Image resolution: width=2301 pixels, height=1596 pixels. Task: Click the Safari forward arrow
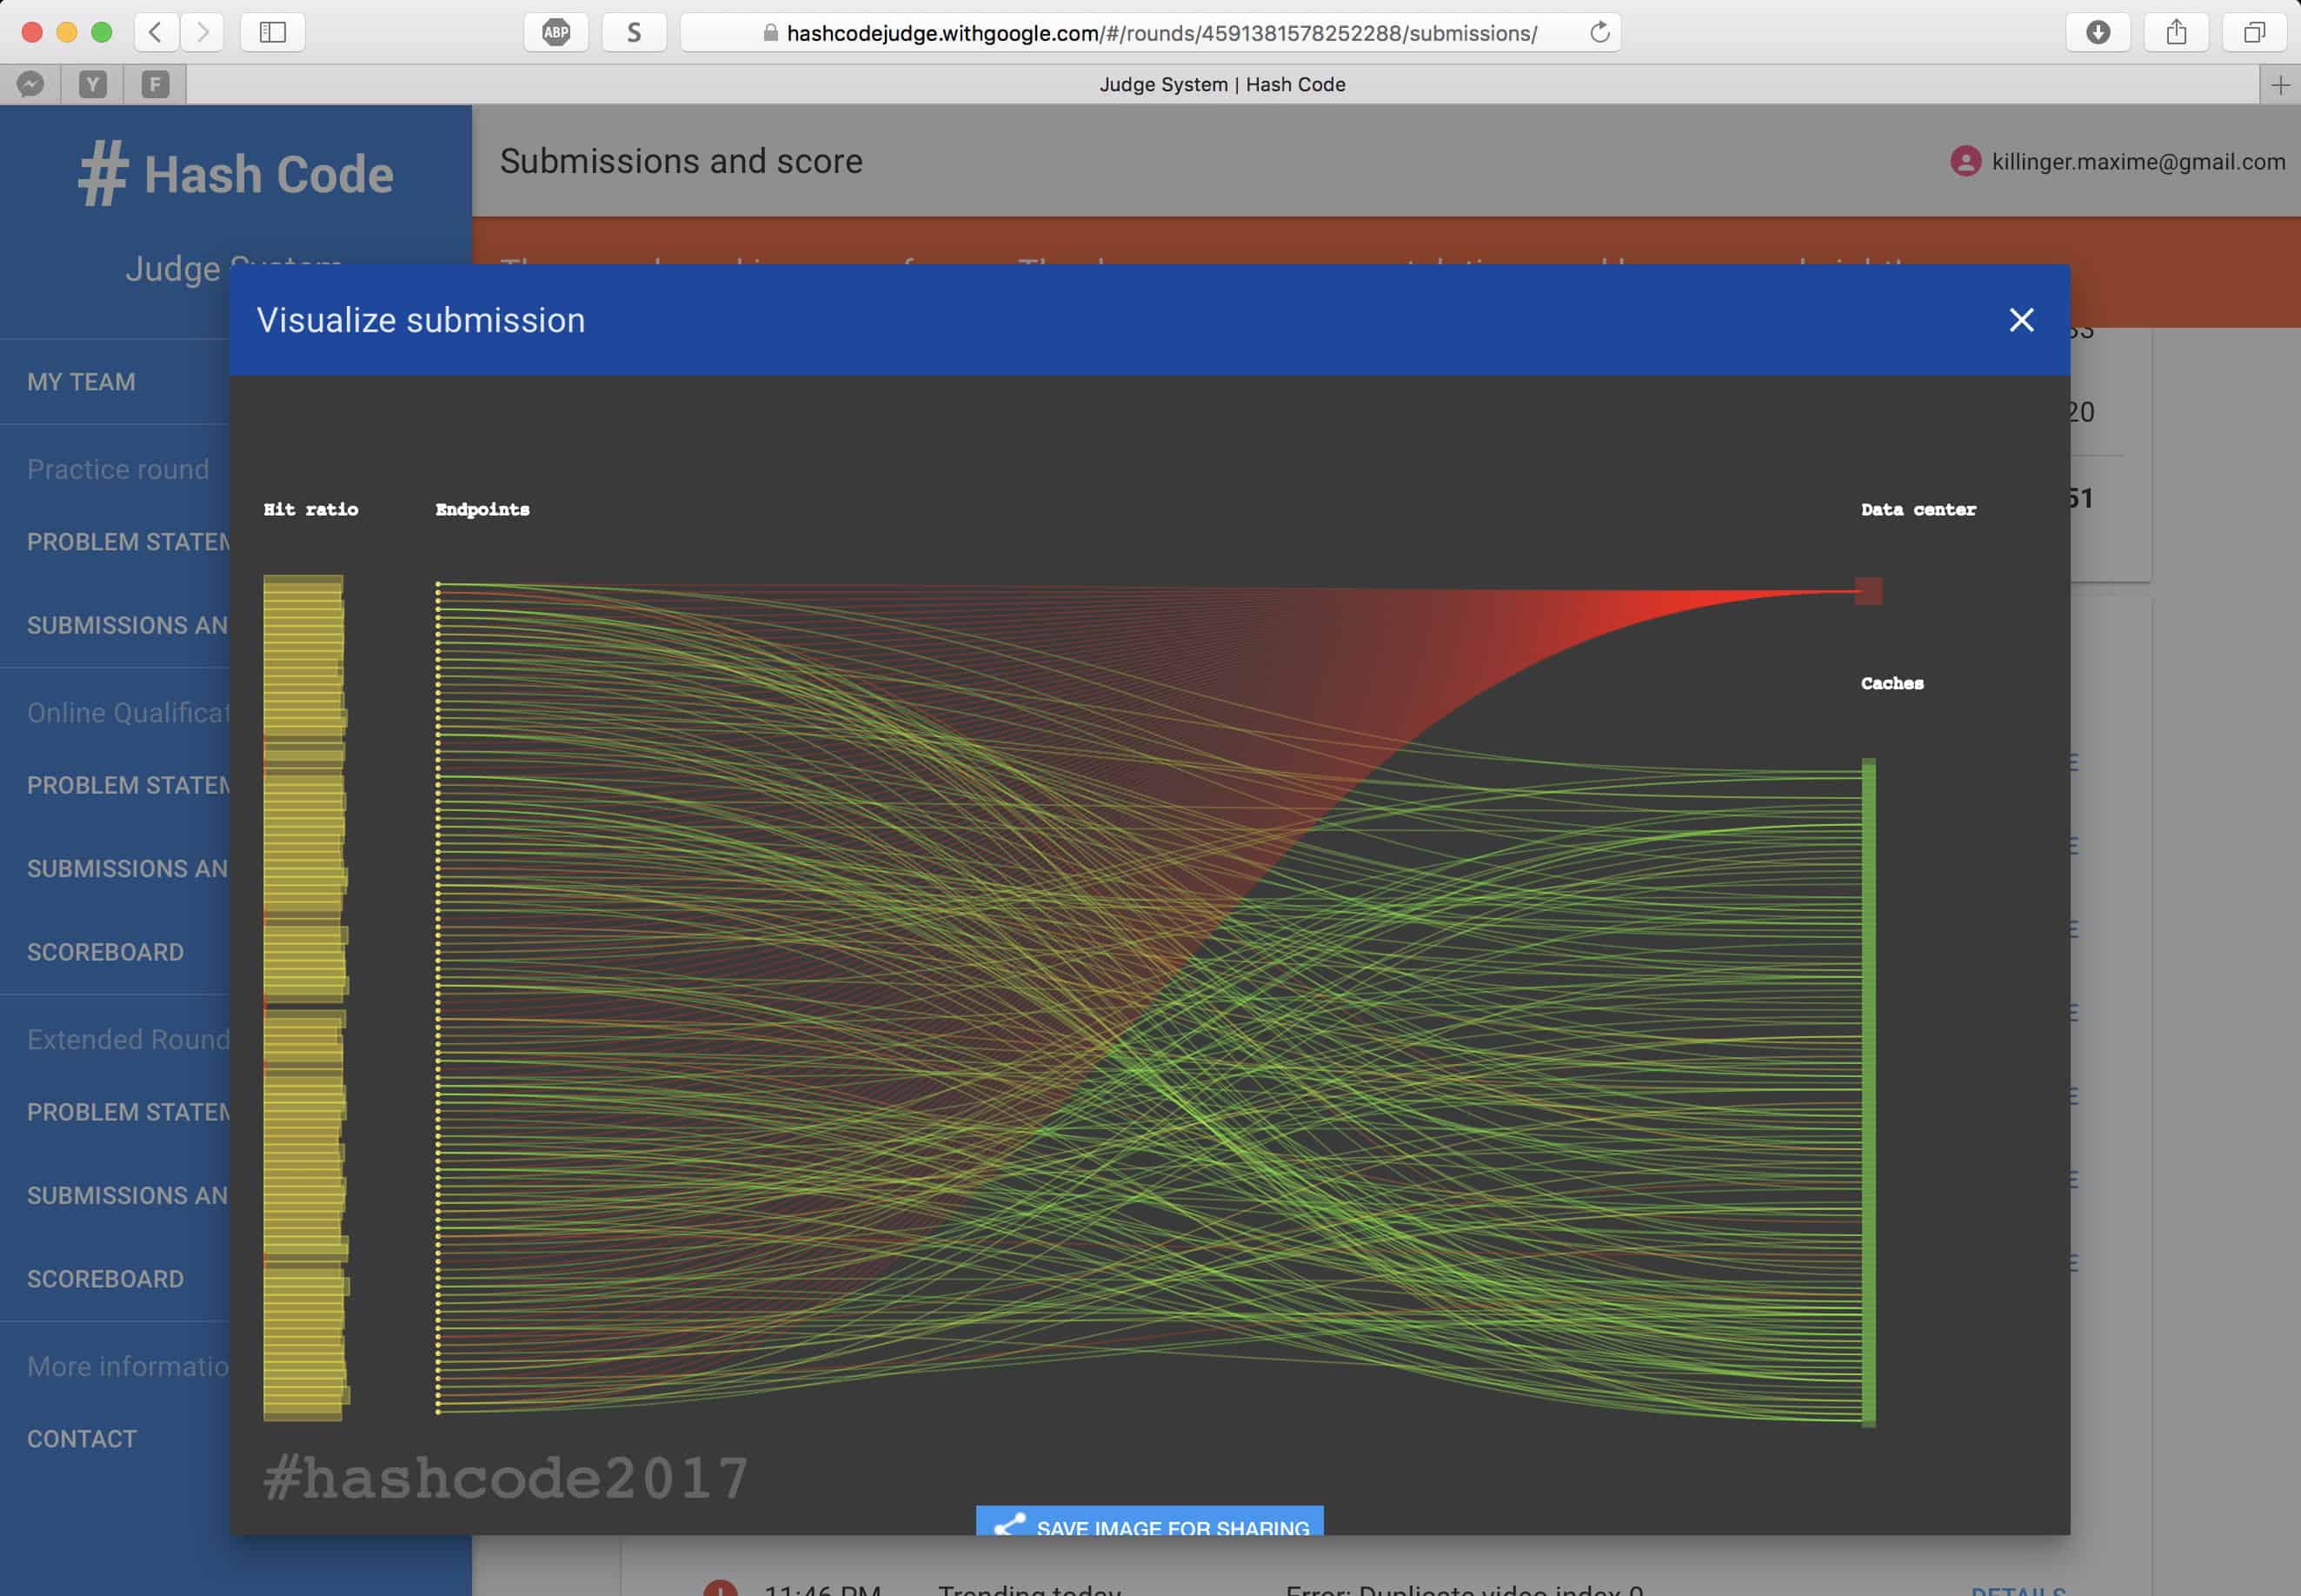tap(202, 32)
